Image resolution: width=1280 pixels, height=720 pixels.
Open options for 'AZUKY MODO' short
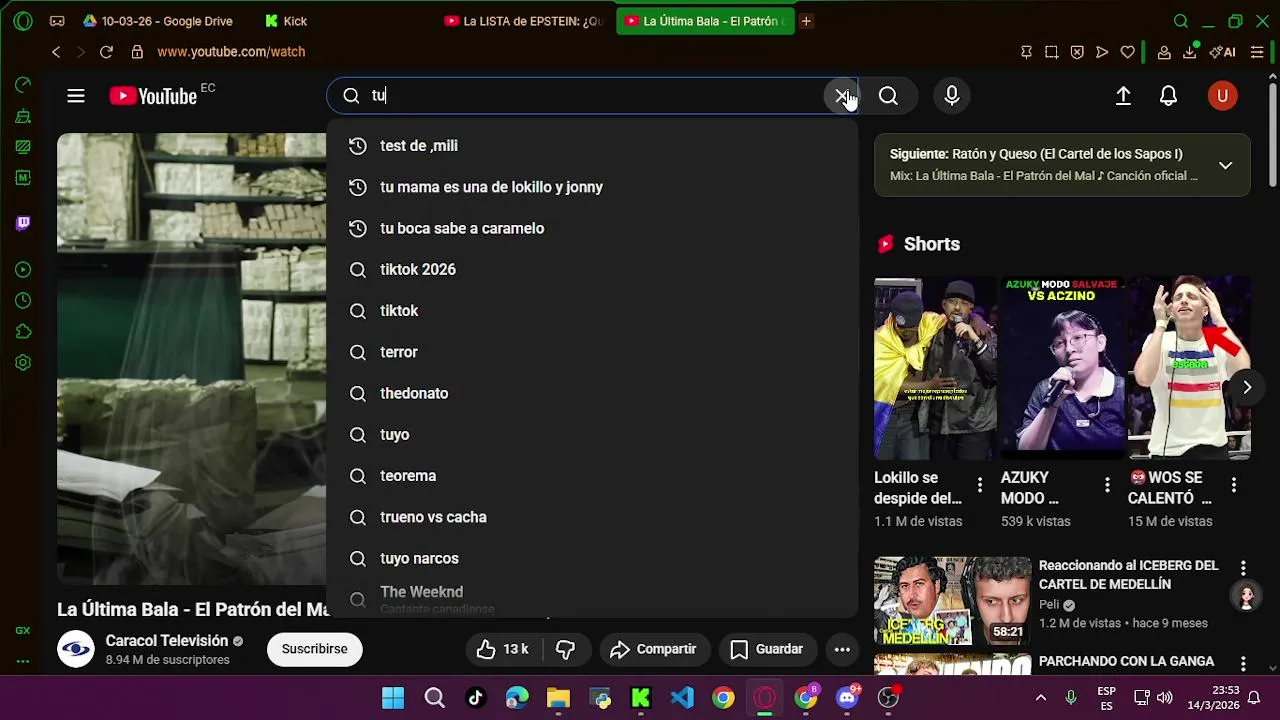[1107, 485]
